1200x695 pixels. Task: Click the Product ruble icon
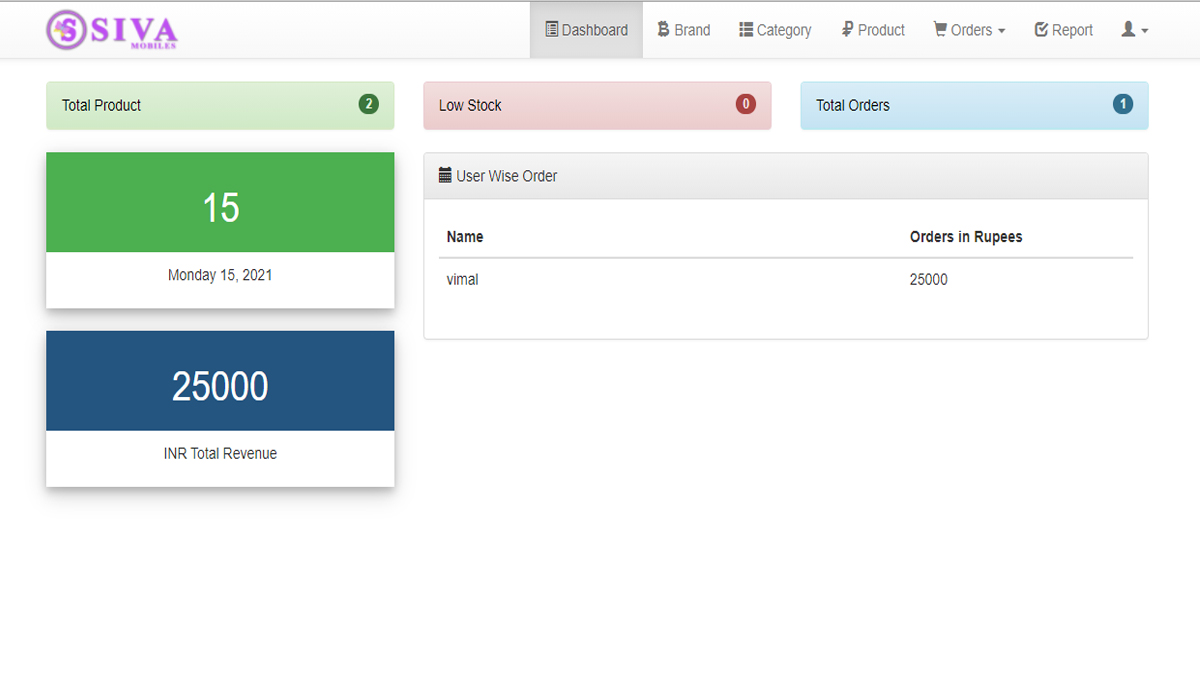click(x=847, y=30)
